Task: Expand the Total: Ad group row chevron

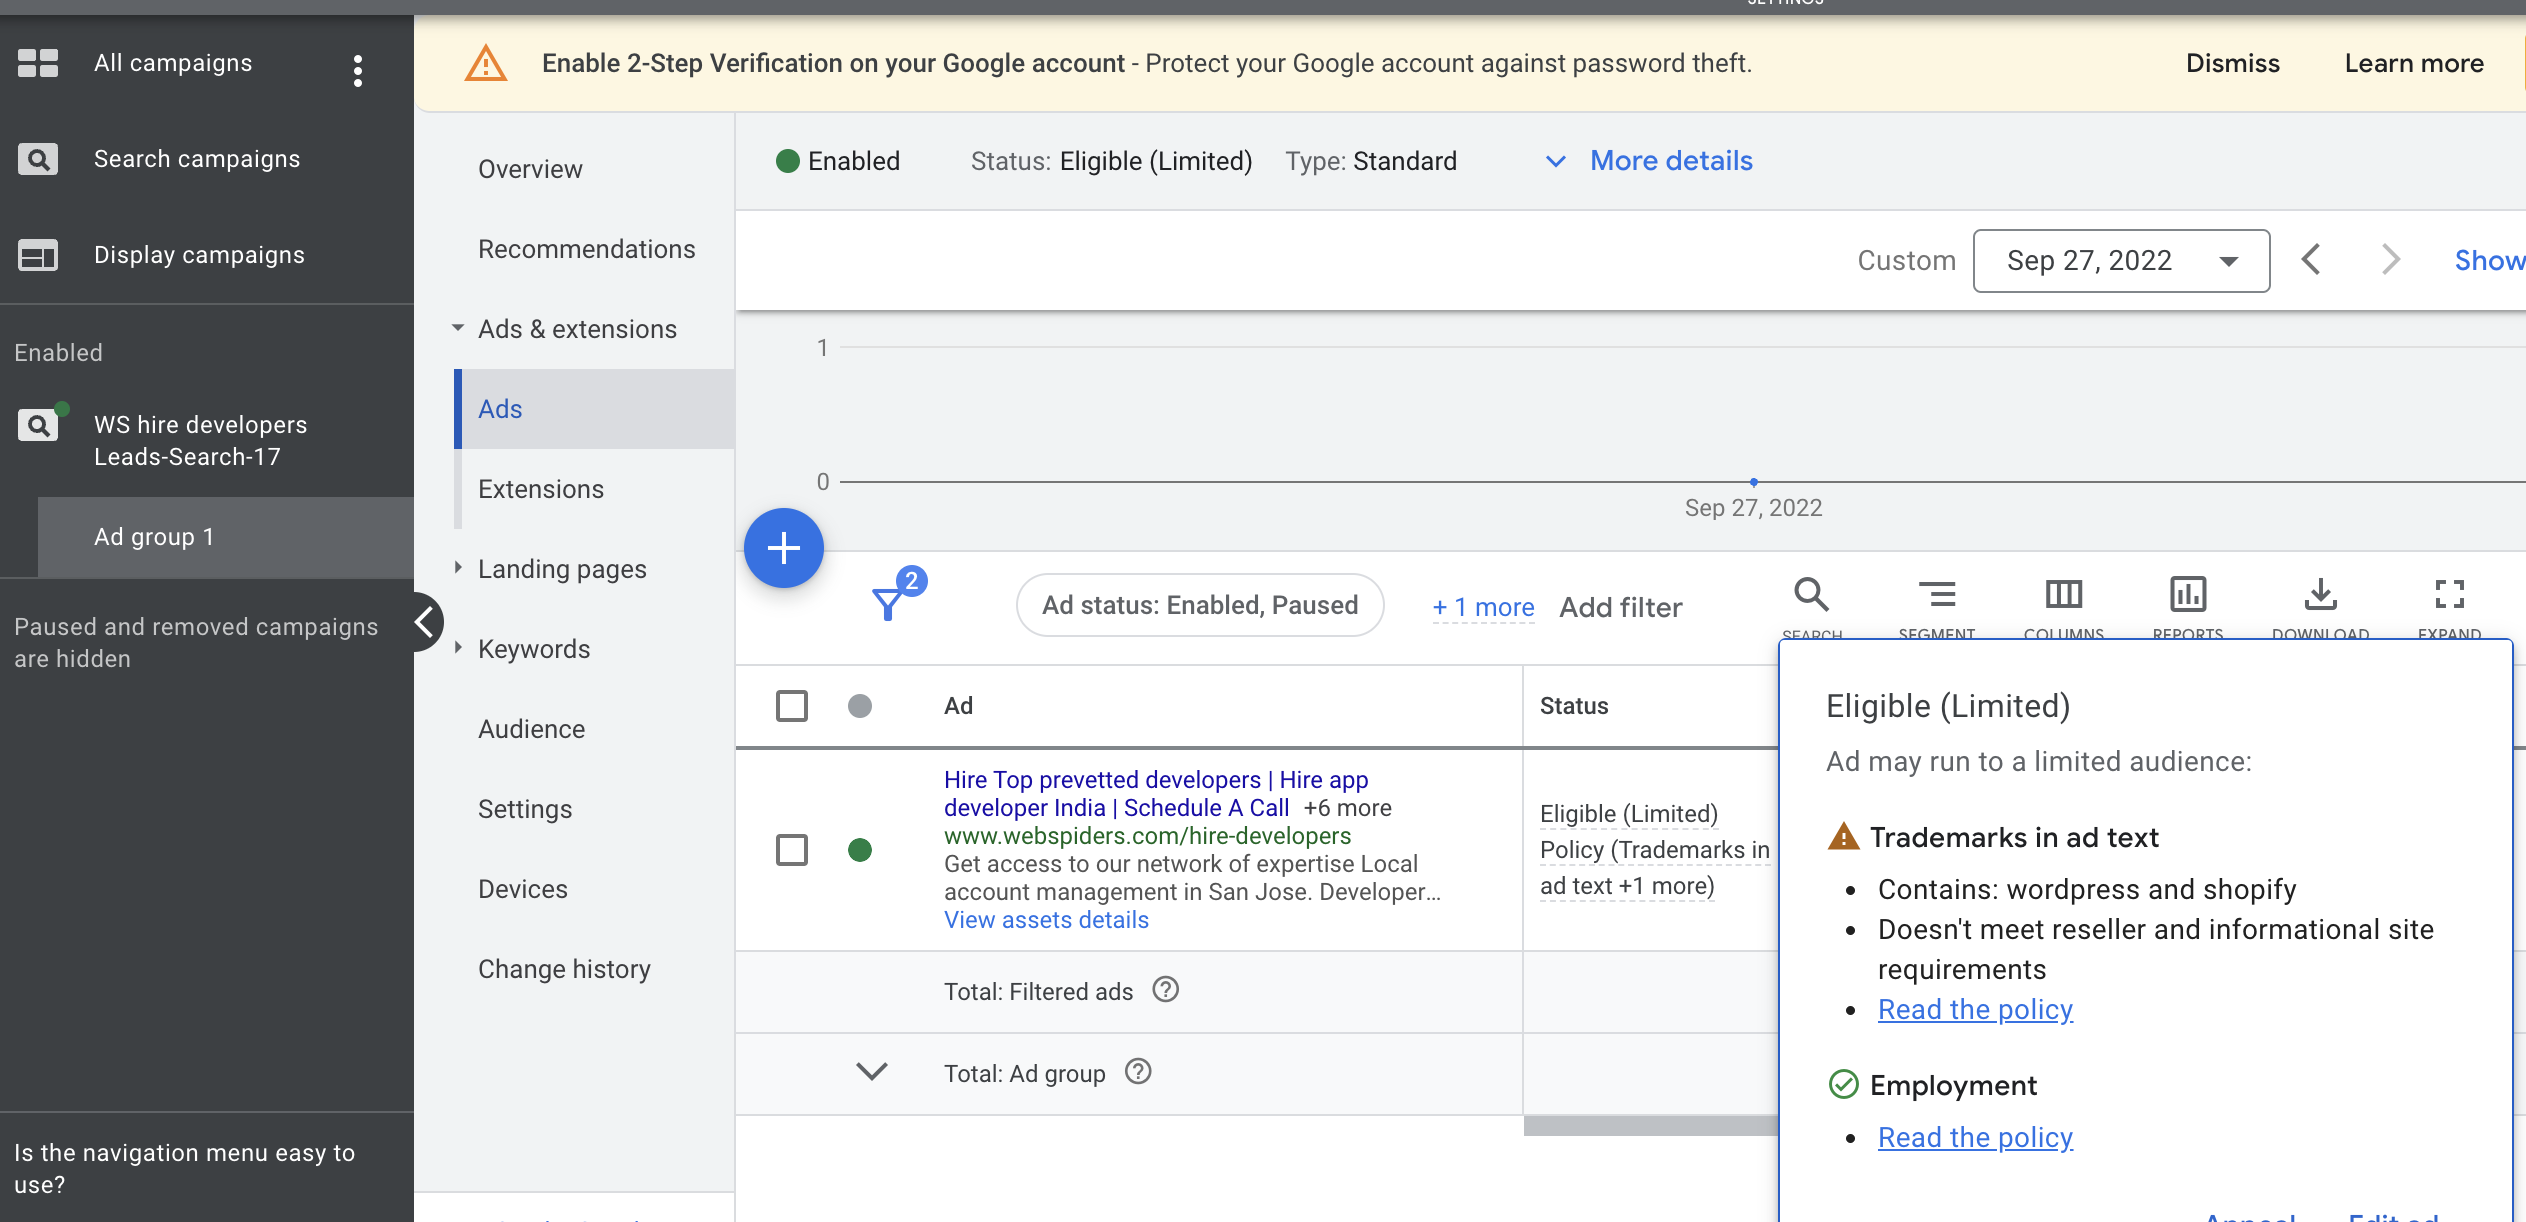Action: 872,1072
